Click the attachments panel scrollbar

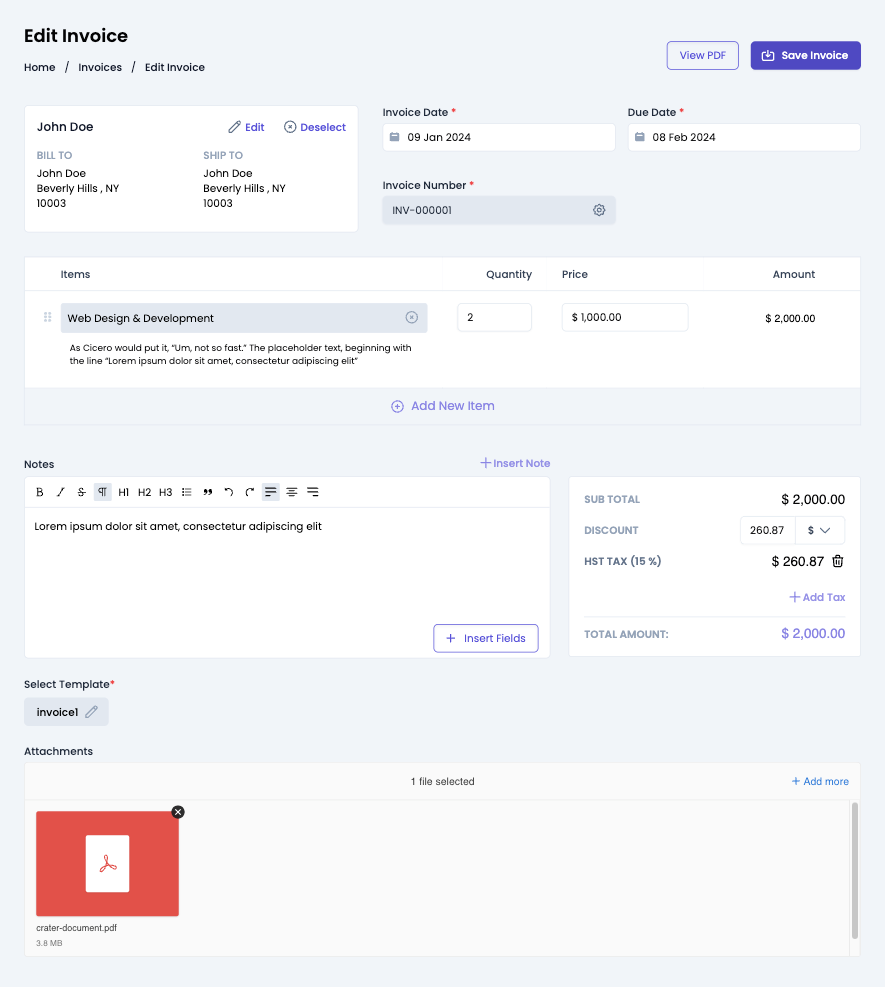(x=855, y=871)
